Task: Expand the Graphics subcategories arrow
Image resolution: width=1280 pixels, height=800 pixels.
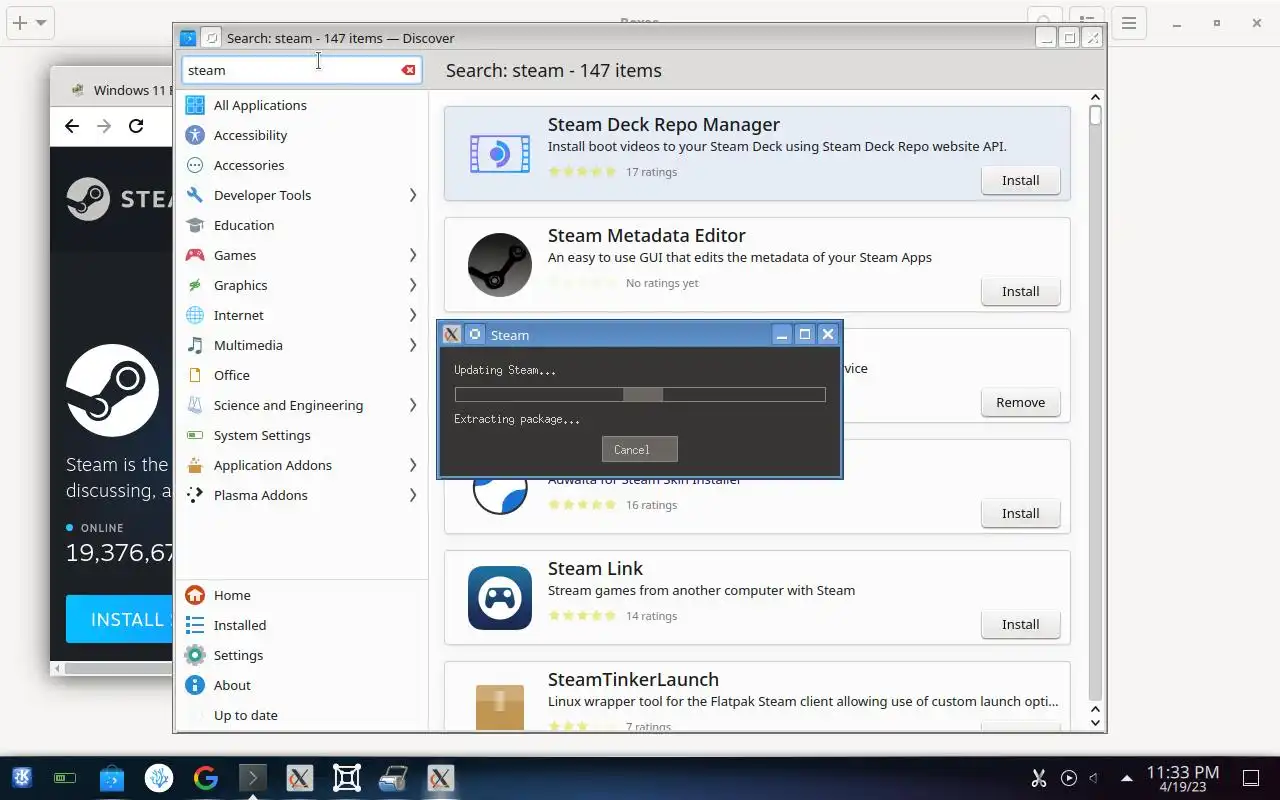Action: [x=412, y=285]
